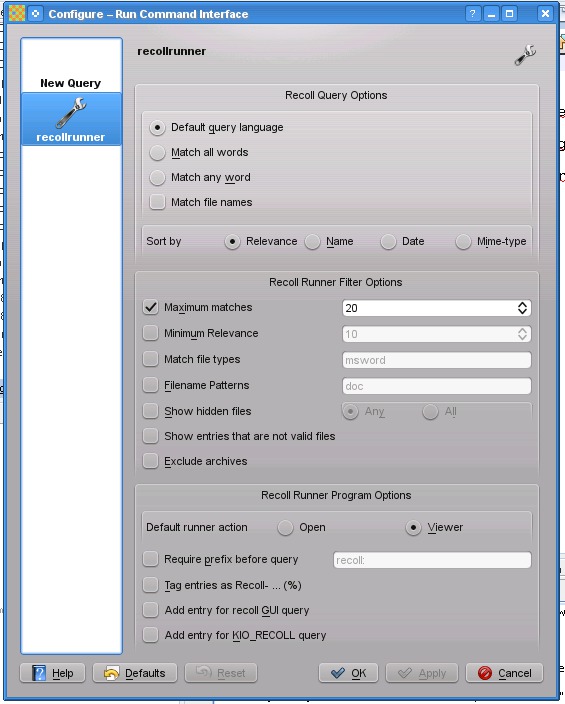Set default runner action to Open
The image size is (565, 704).
[x=285, y=528]
